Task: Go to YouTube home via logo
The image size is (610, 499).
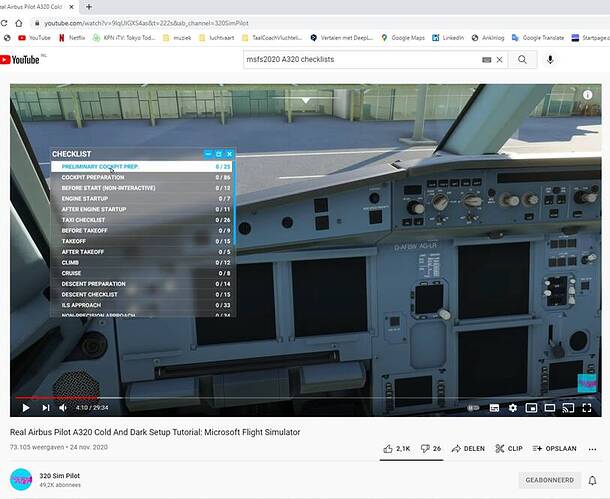Action: click(x=20, y=60)
